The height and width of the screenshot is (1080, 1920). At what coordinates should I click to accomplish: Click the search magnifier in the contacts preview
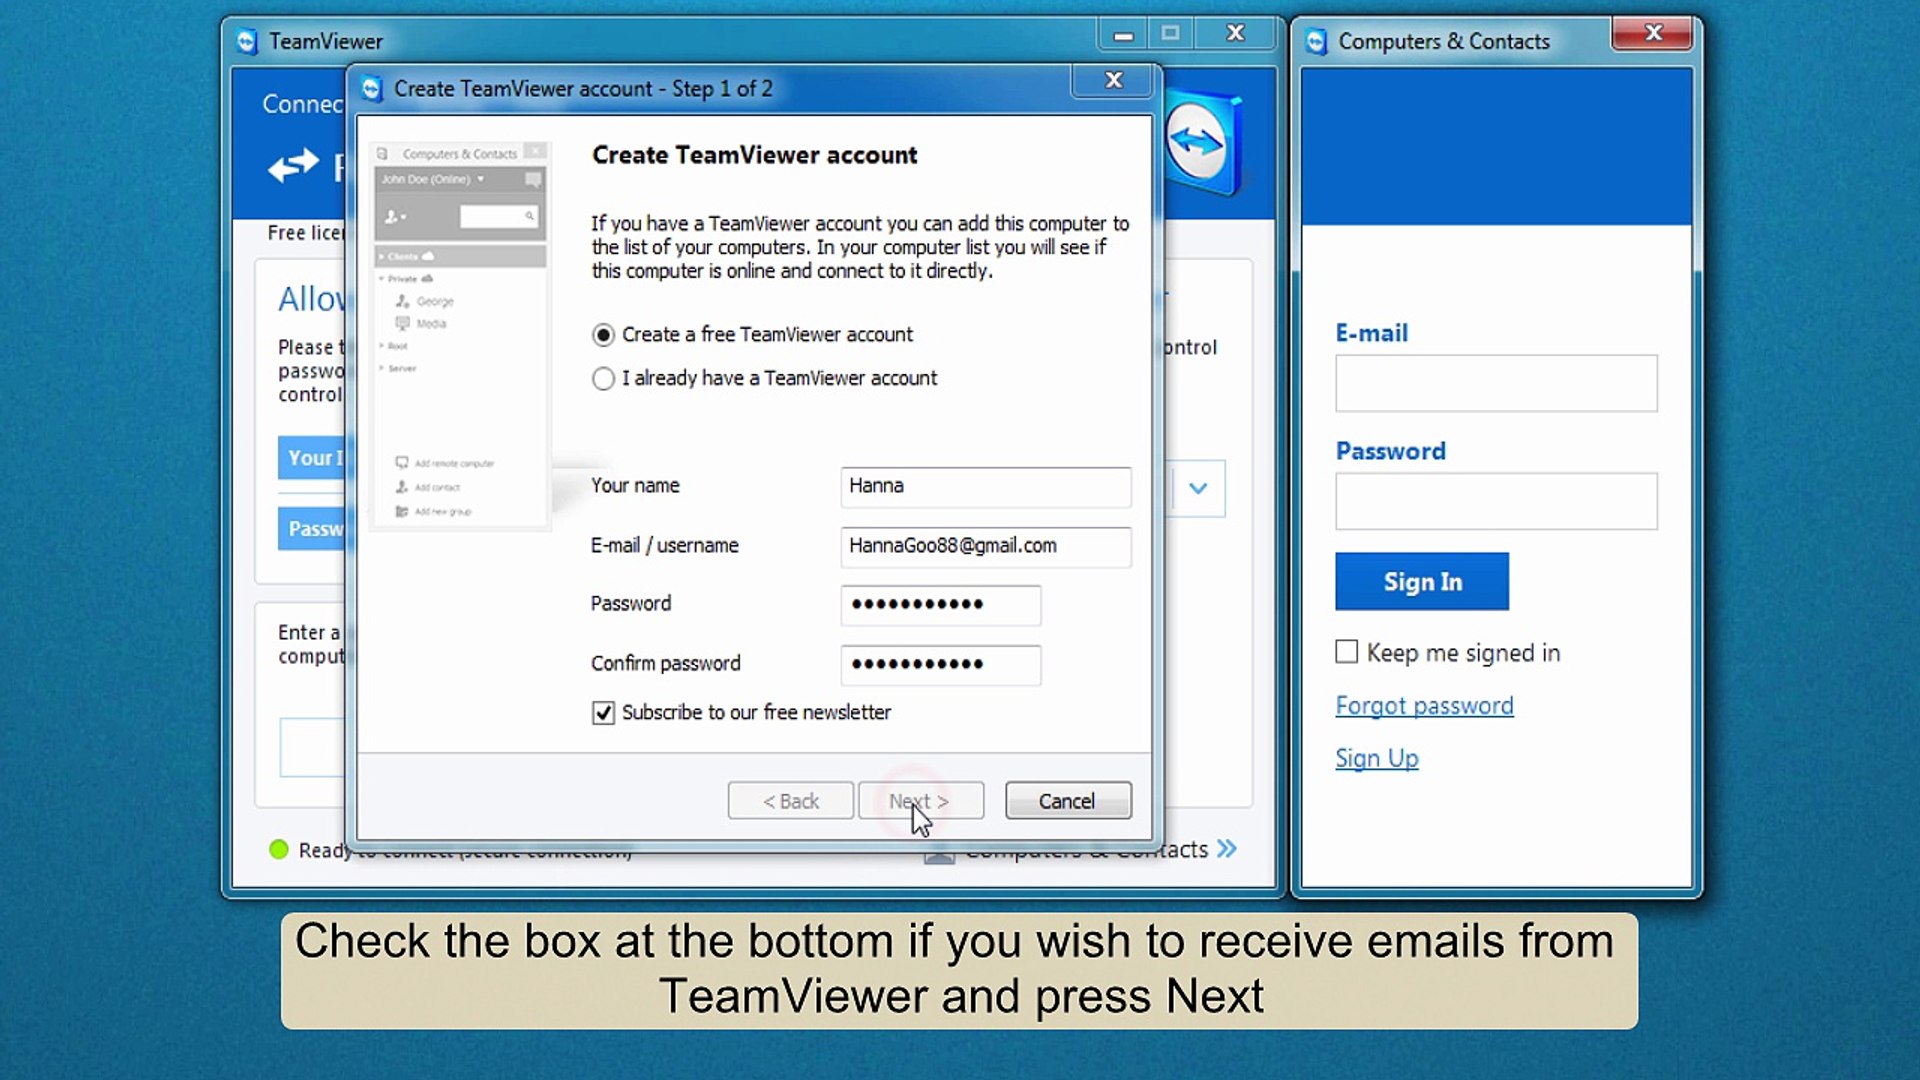pos(531,216)
